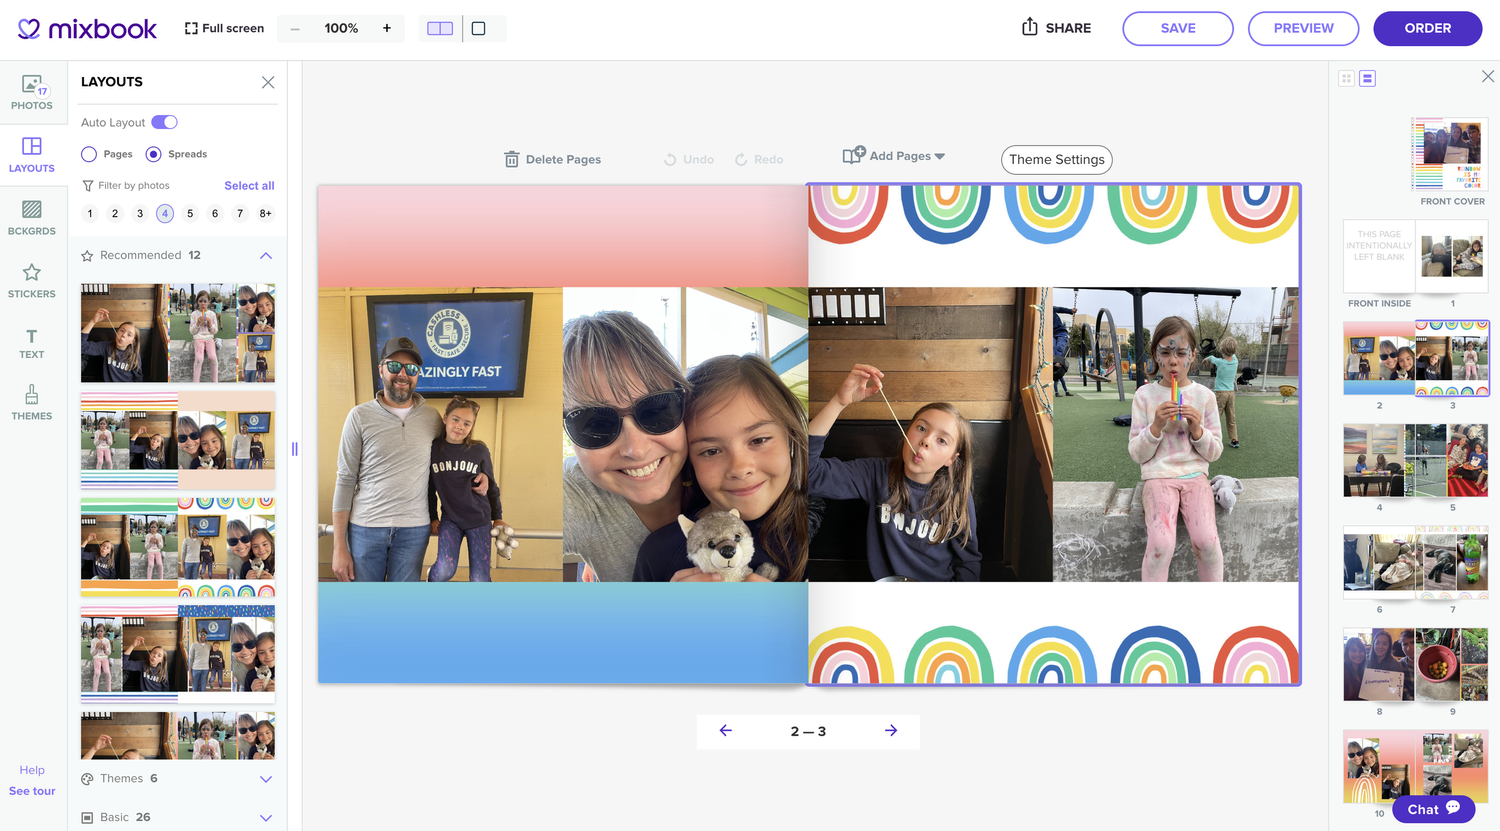The height and width of the screenshot is (831, 1500).
Task: Switch to grid view in the pages panel
Action: [1346, 77]
